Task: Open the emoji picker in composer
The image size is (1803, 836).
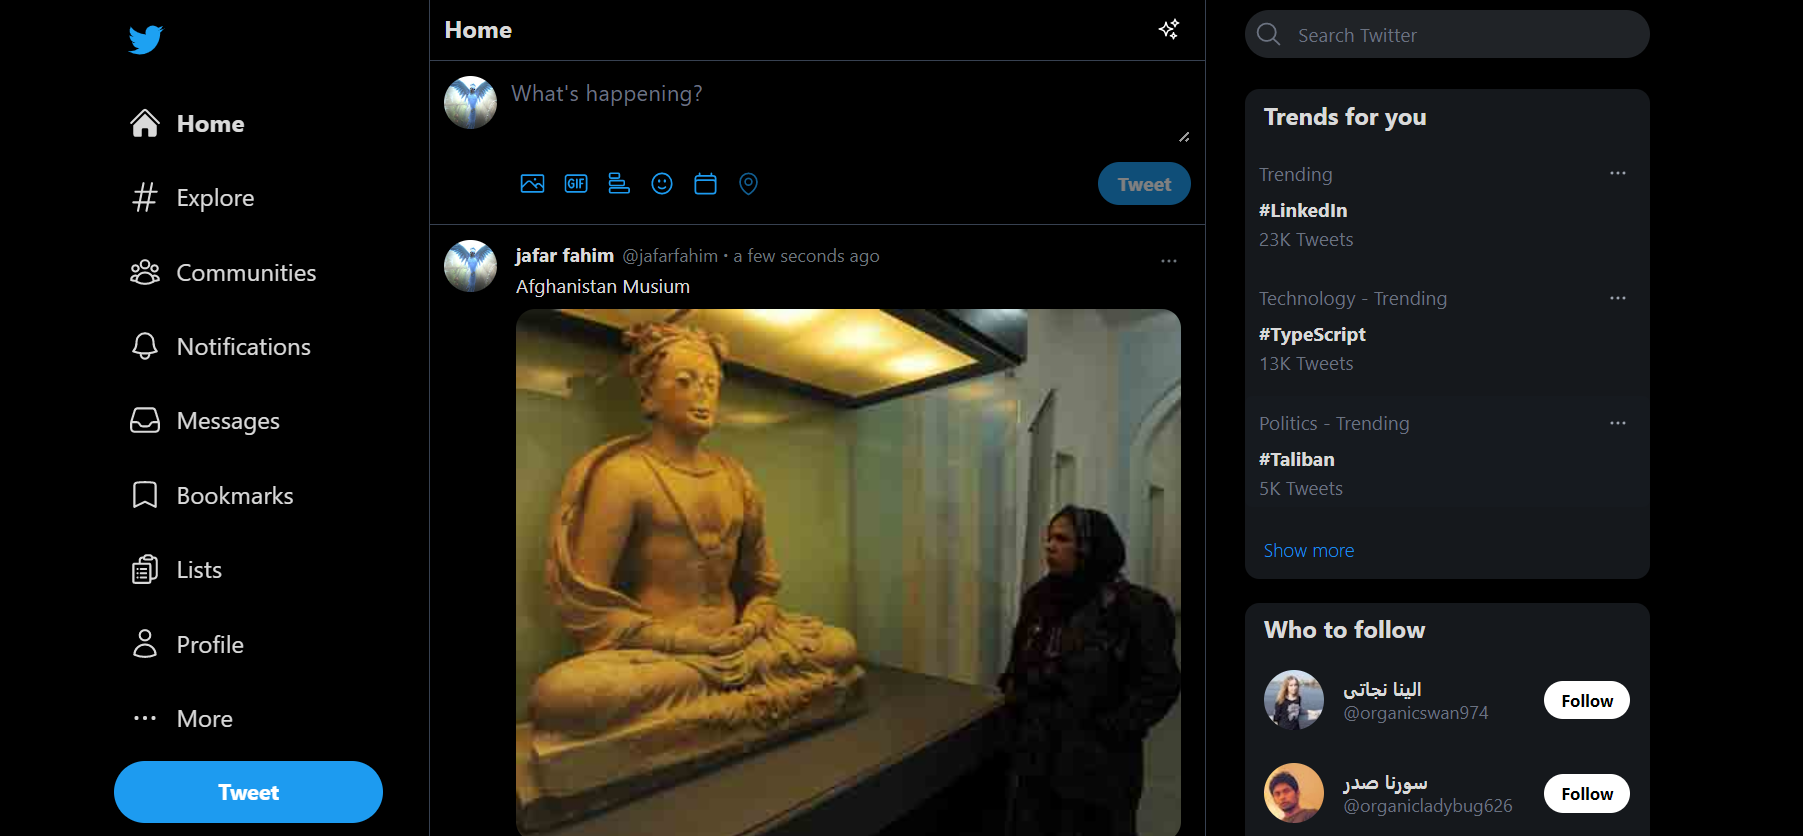Action: click(662, 184)
